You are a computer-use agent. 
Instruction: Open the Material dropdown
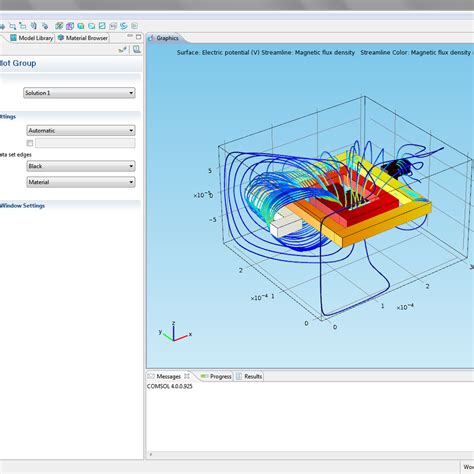(81, 182)
